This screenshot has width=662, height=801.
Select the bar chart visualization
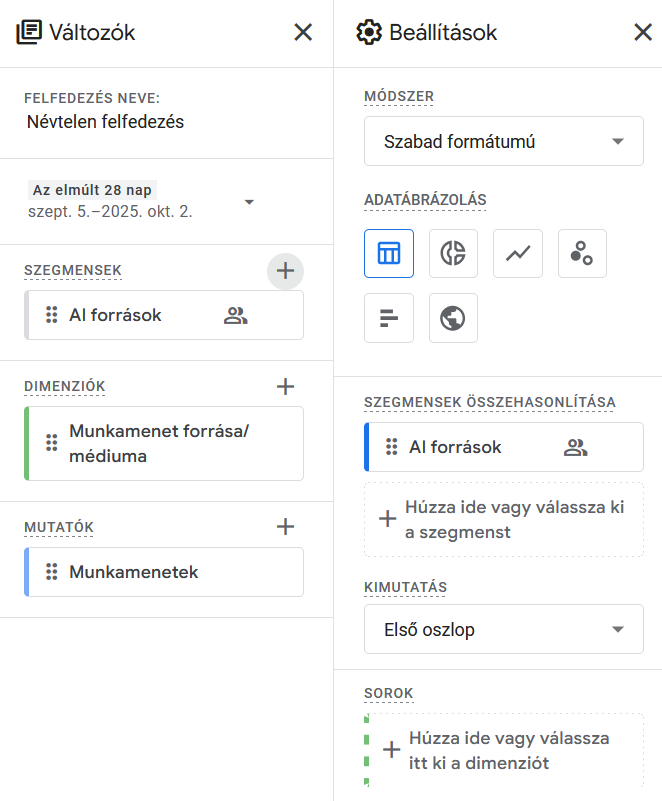389,318
